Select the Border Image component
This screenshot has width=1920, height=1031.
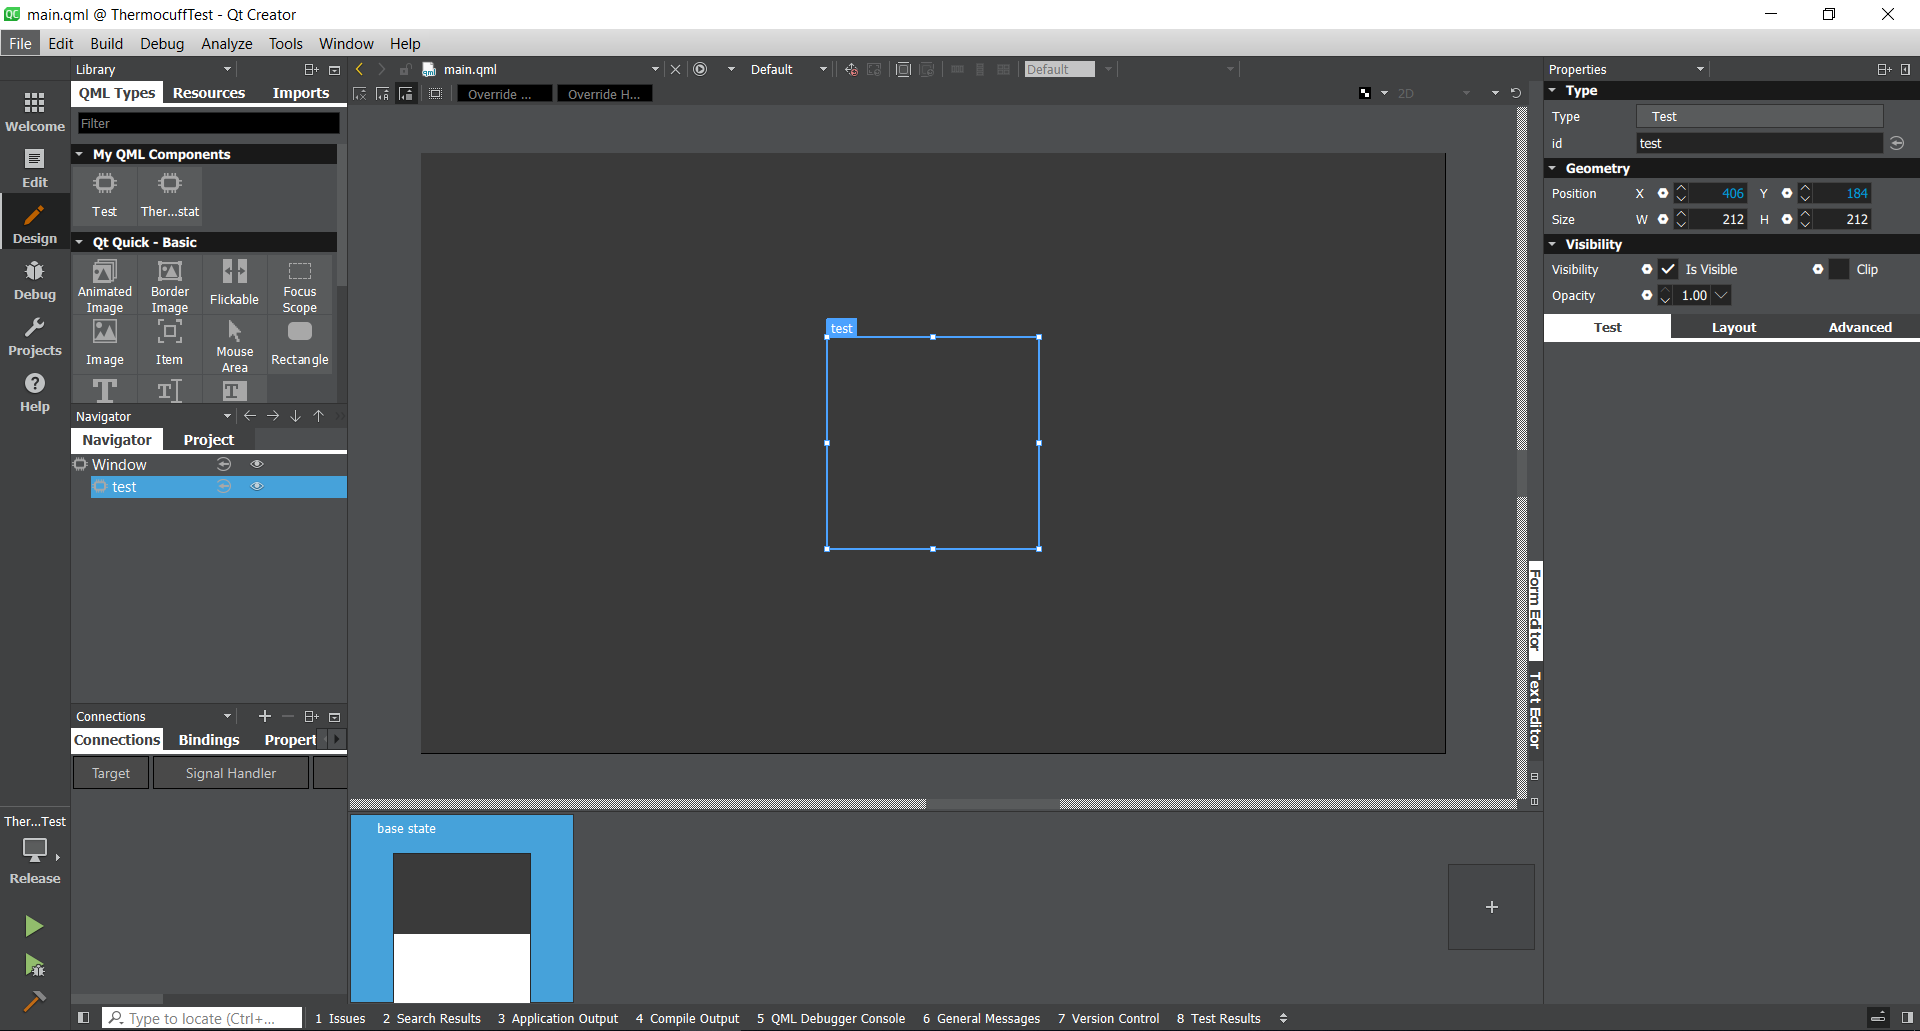[x=170, y=285]
